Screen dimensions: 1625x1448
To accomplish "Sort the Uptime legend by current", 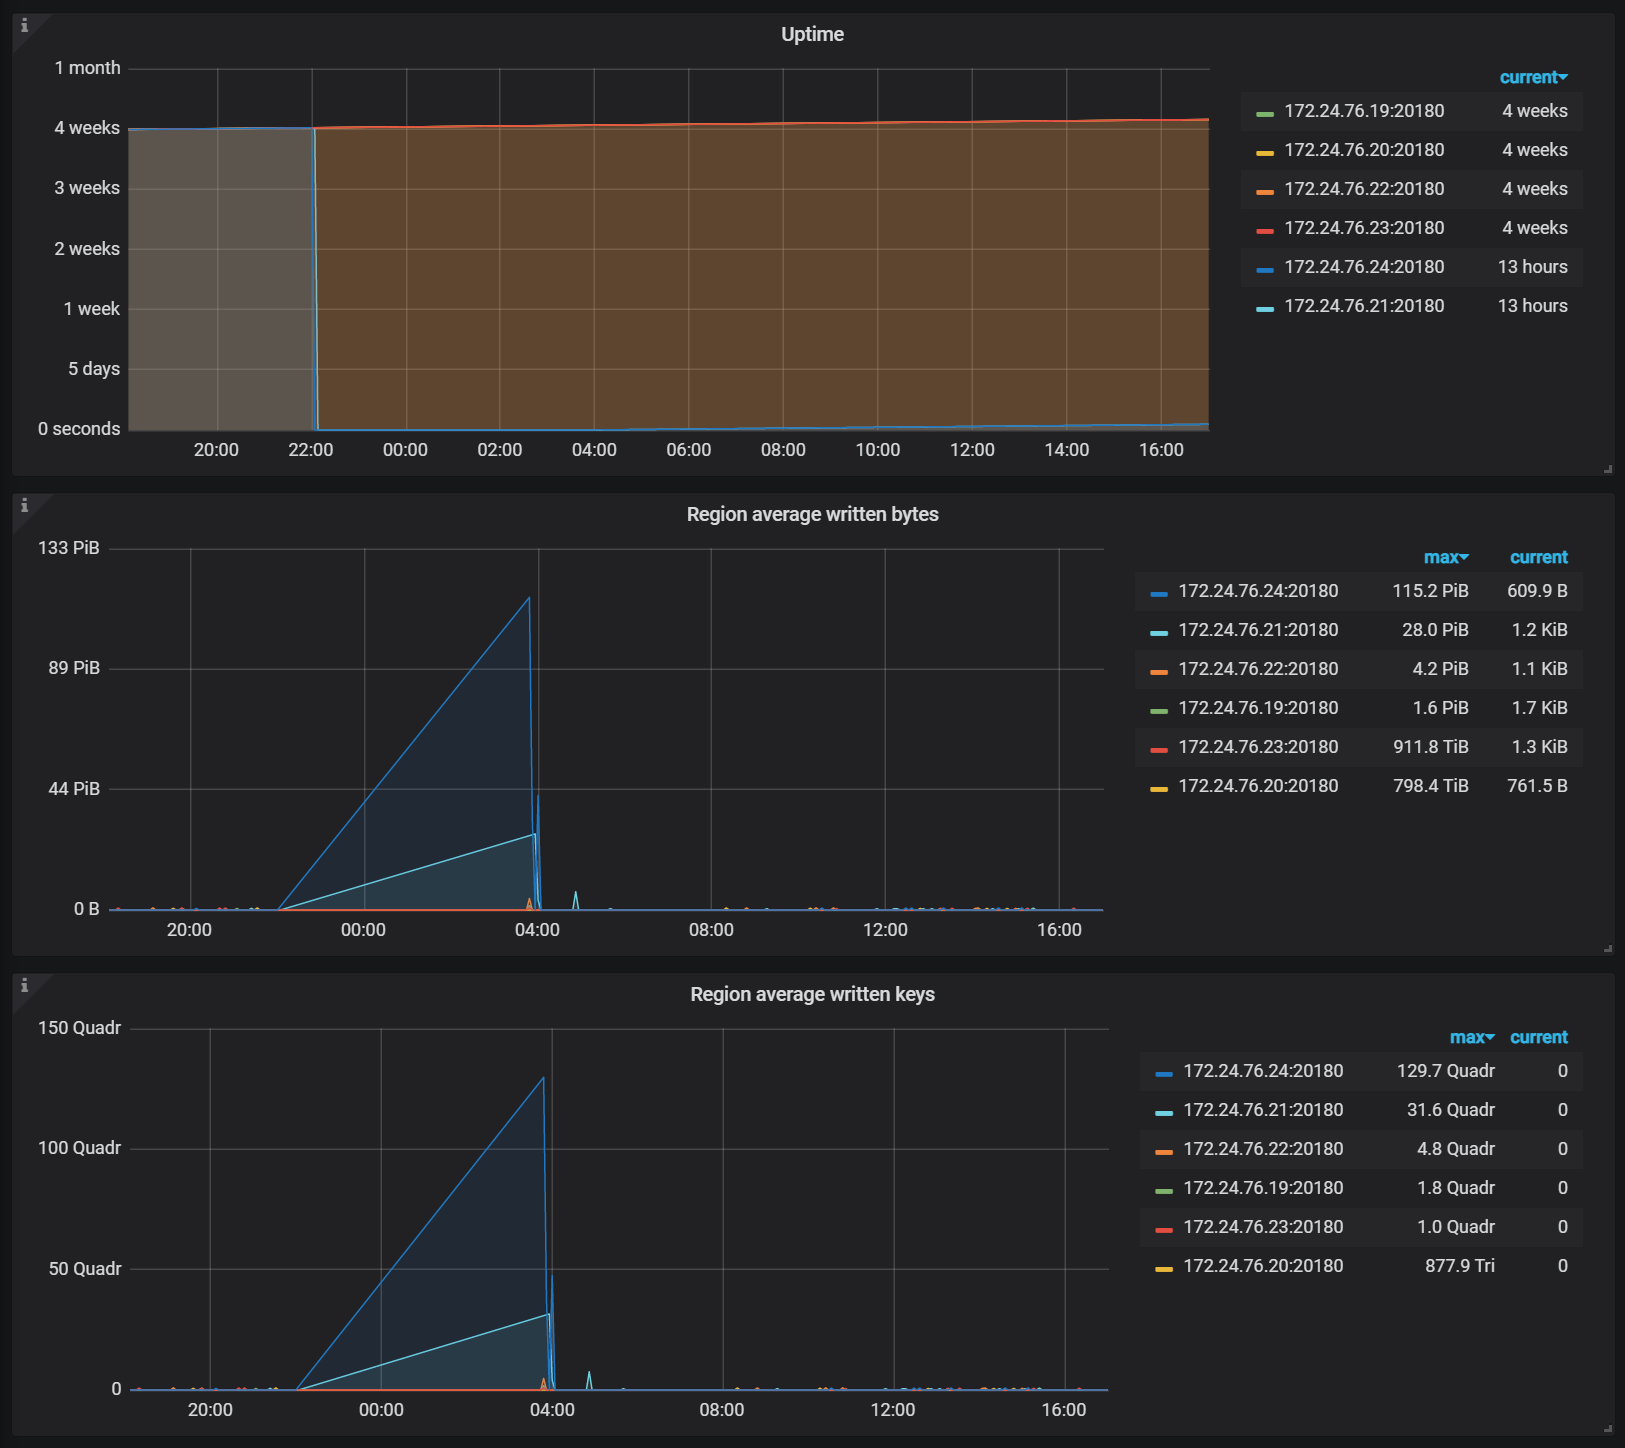I will coord(1533,77).
